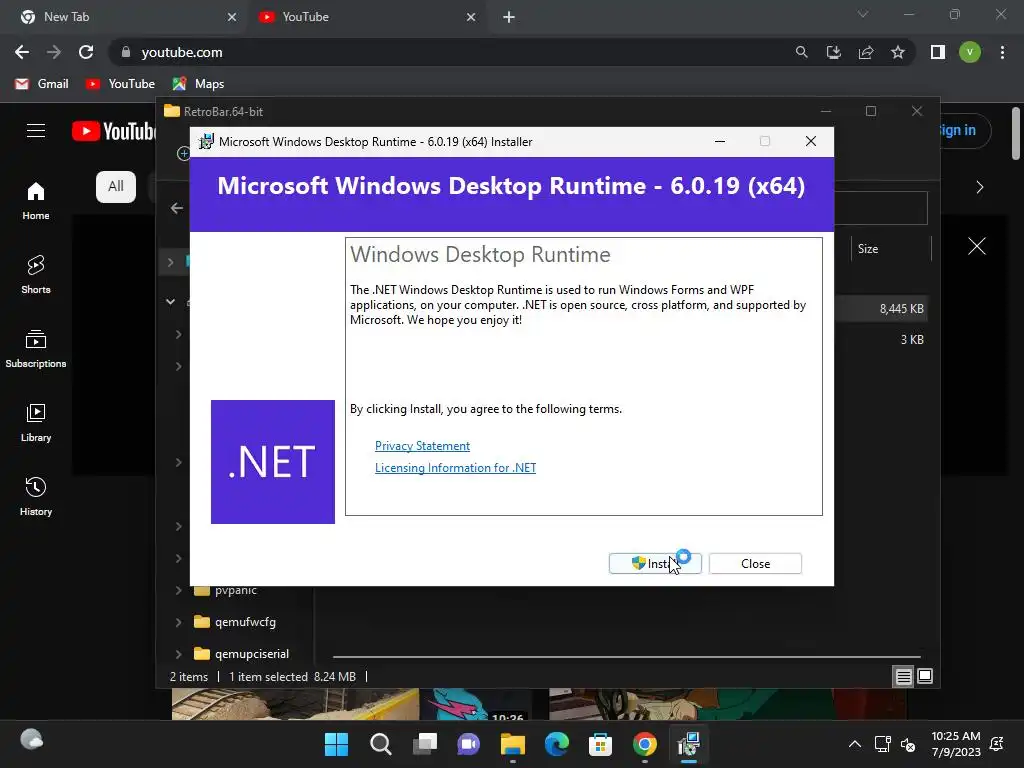Open the Privacy Statement link

point(422,446)
